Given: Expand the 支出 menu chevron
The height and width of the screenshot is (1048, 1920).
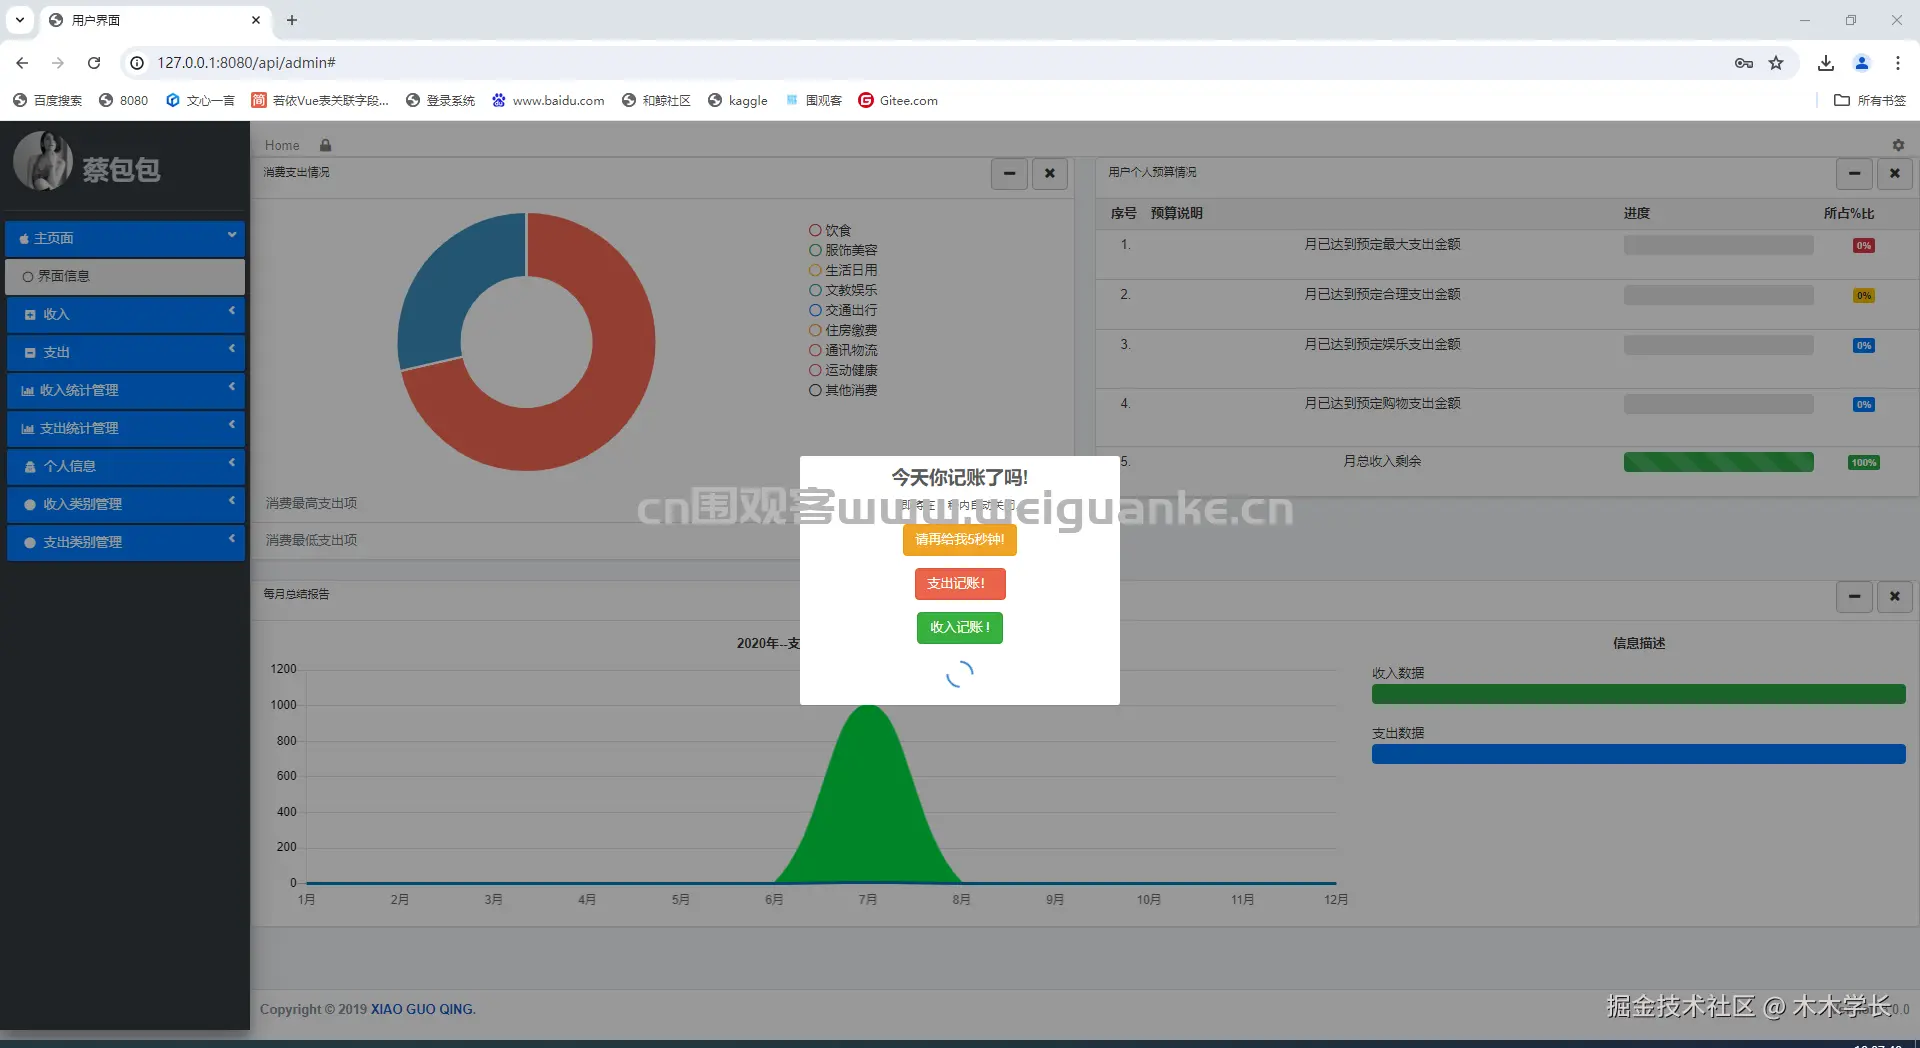Looking at the screenshot, I should [231, 349].
